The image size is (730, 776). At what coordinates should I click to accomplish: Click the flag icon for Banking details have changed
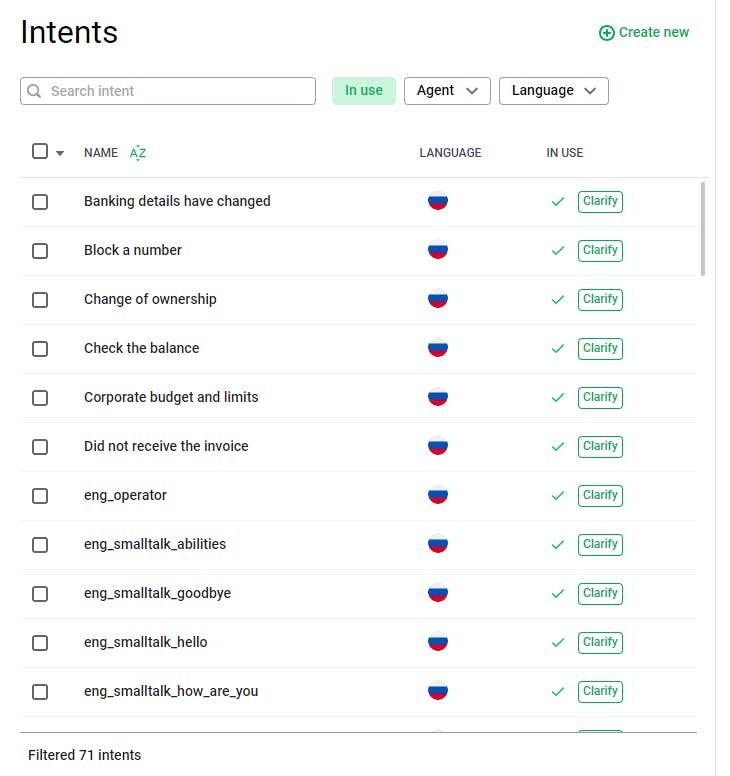pyautogui.click(x=438, y=201)
